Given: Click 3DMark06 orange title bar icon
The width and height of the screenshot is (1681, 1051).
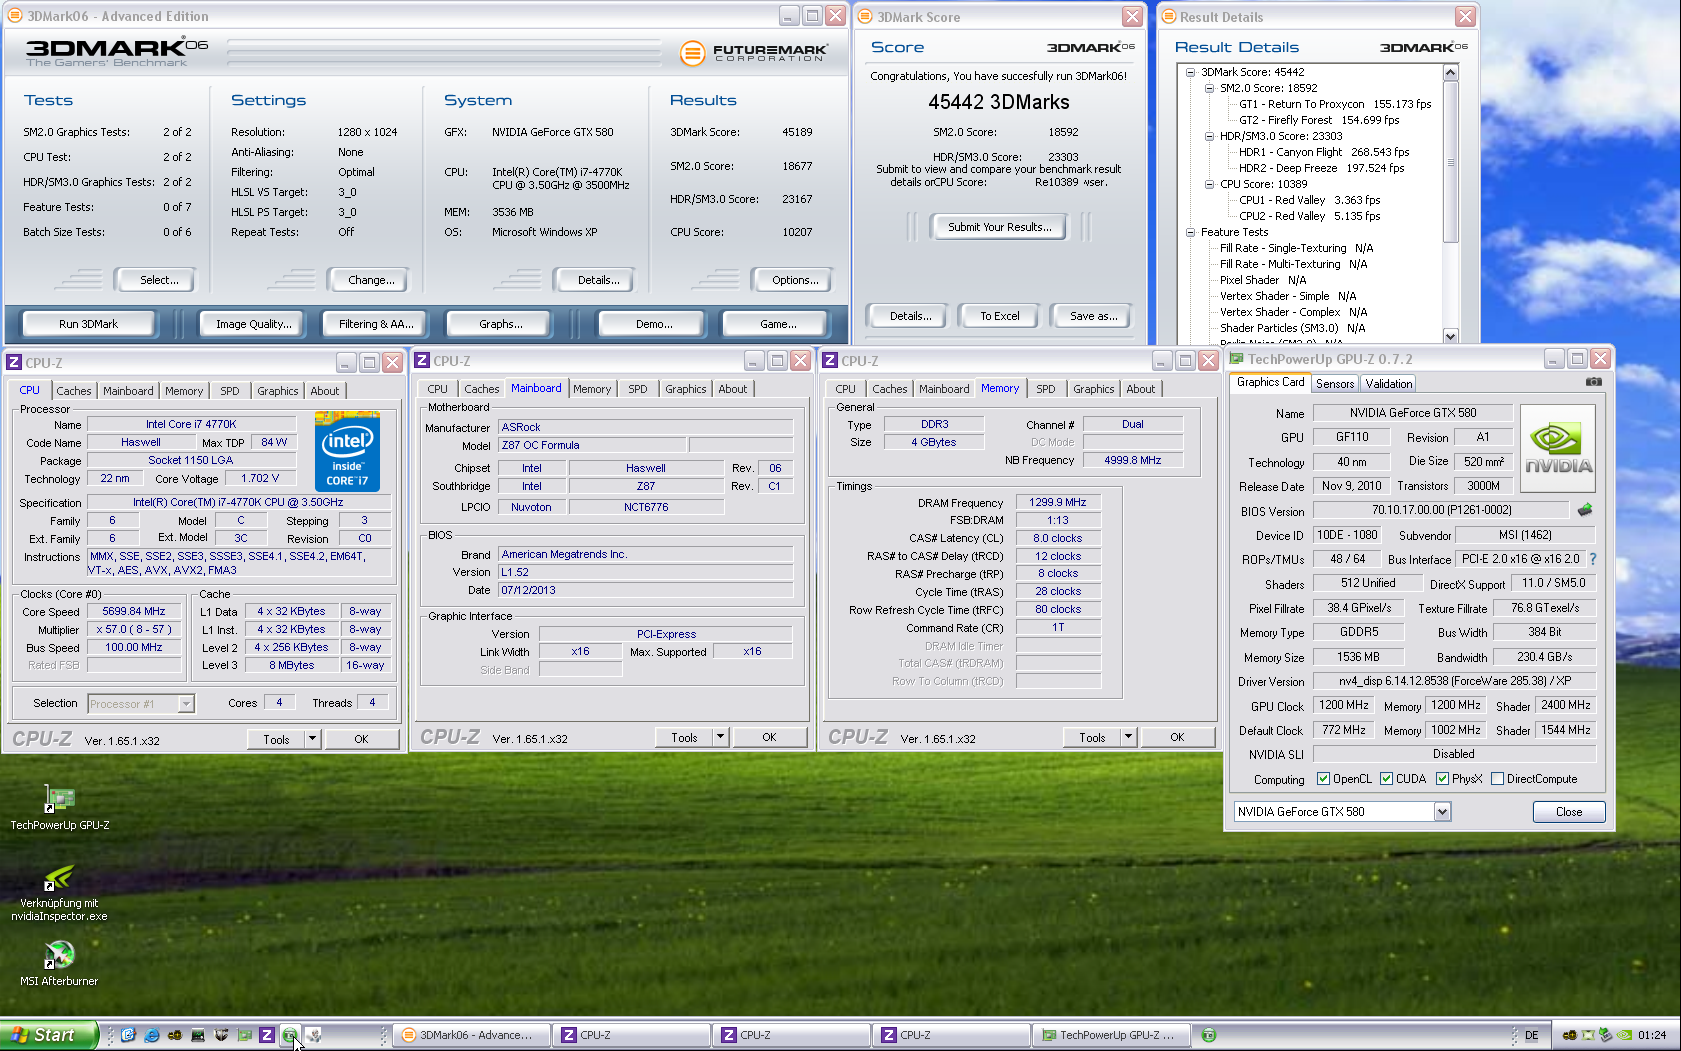Looking at the screenshot, I should [15, 16].
